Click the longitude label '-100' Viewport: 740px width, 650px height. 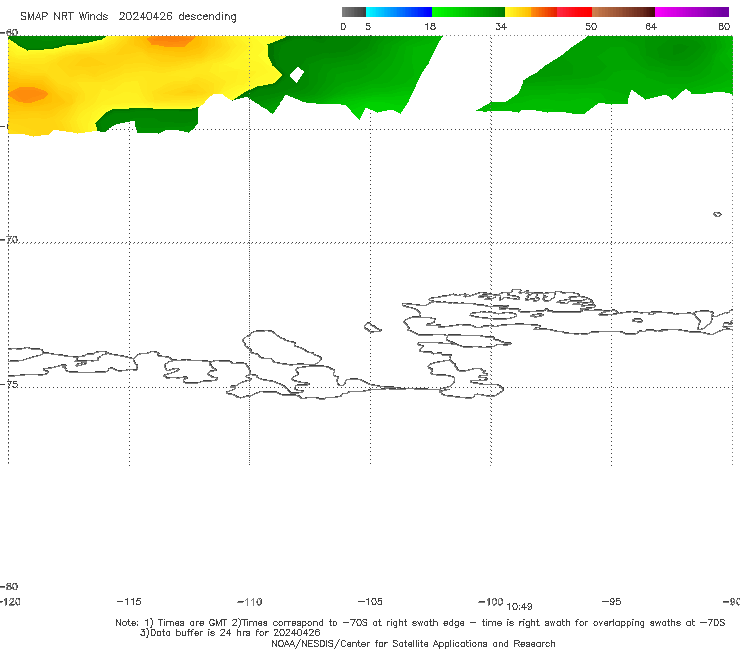point(491,601)
